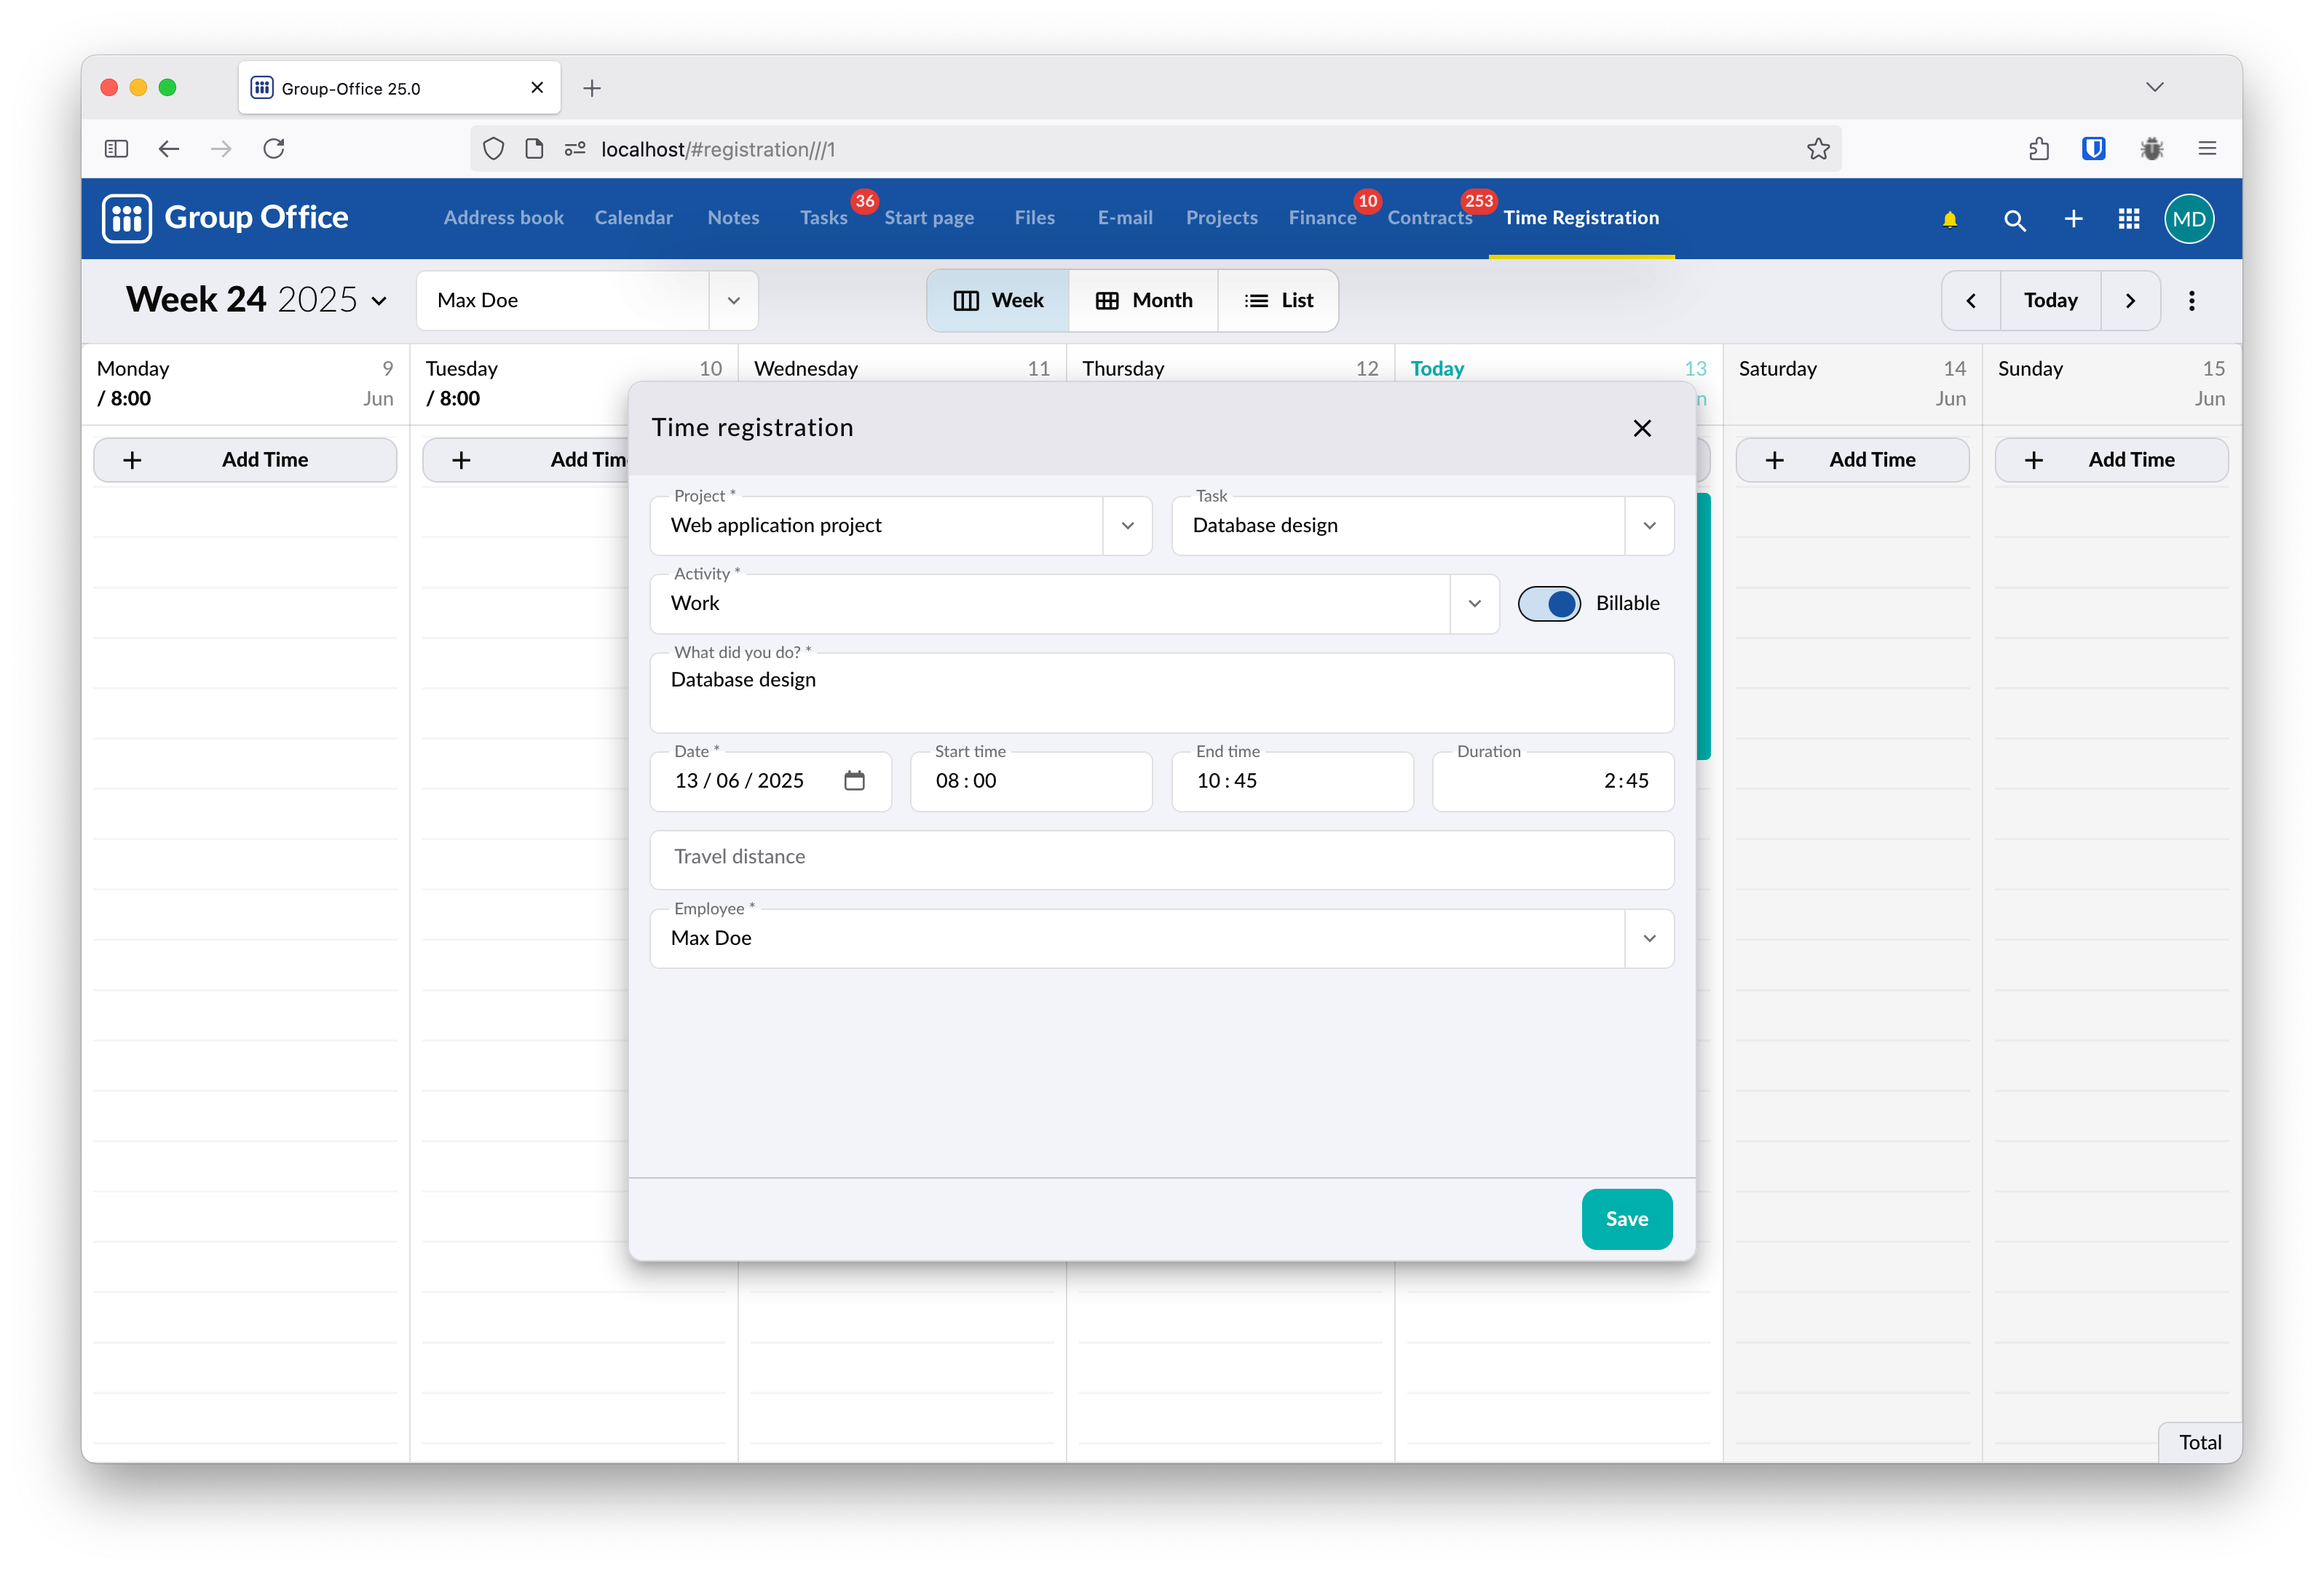
Task: Open the Week 24 2025 picker
Action: [256, 300]
